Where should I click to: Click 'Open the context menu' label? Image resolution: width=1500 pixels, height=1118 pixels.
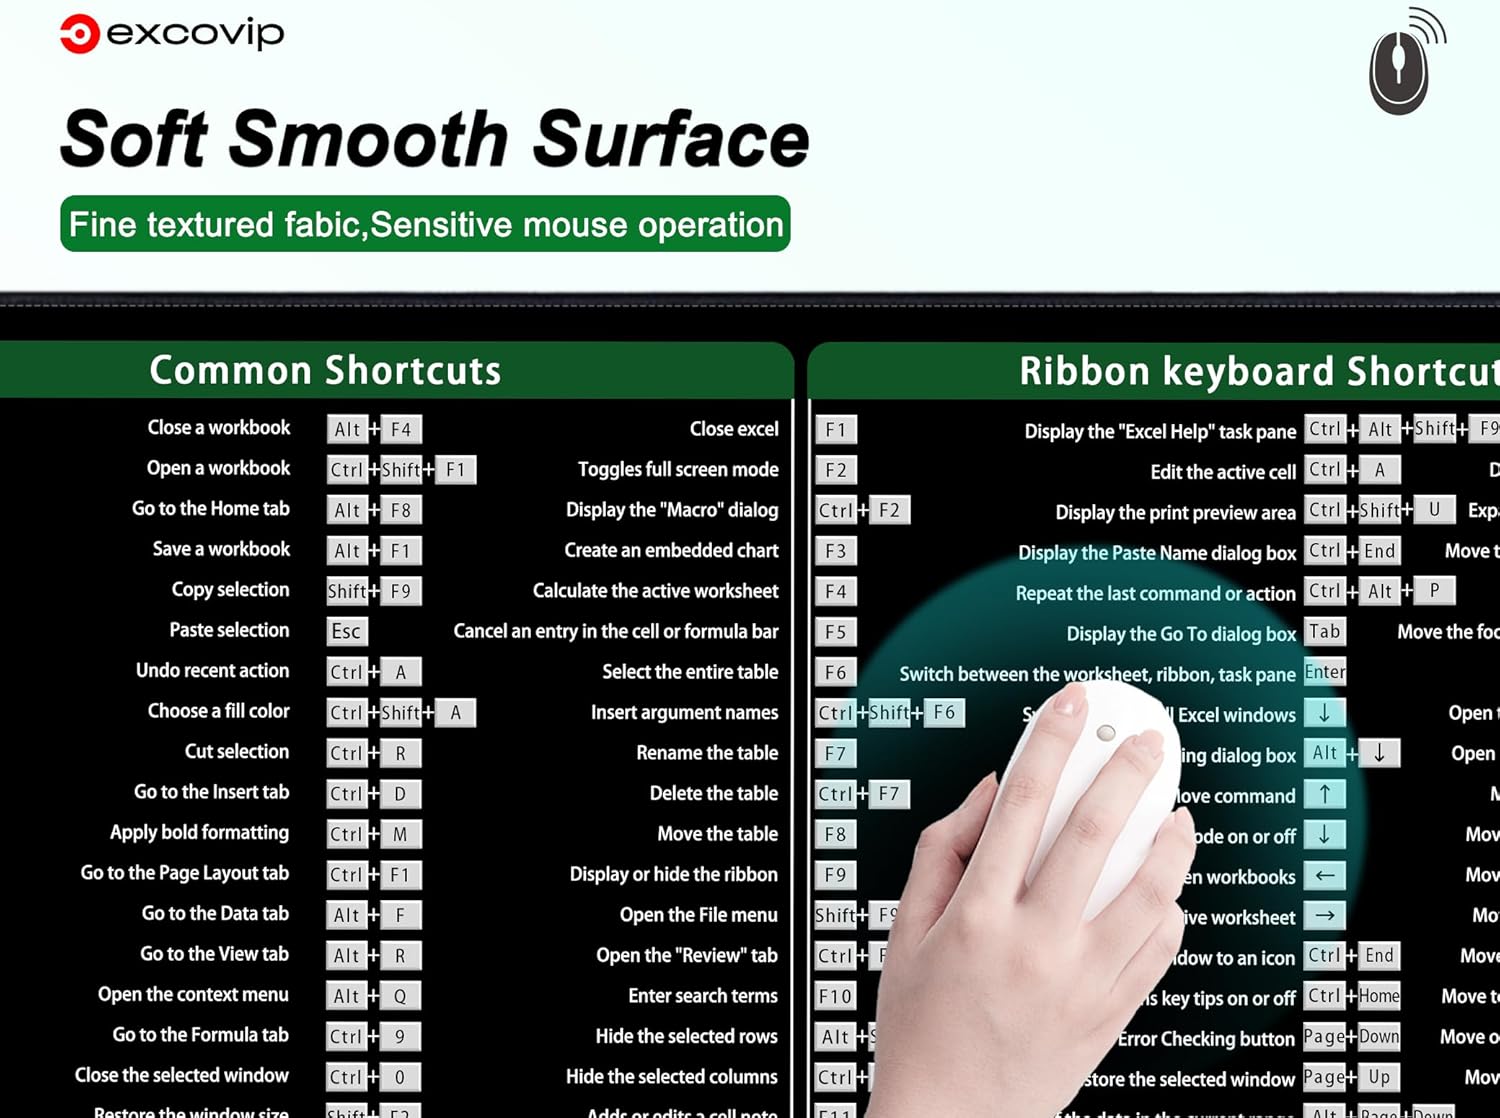[193, 994]
